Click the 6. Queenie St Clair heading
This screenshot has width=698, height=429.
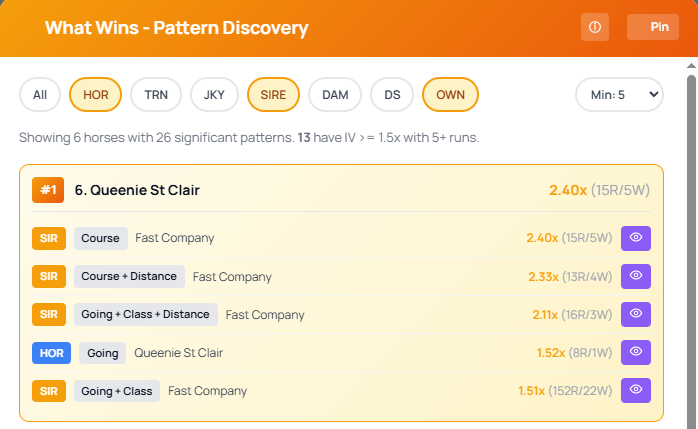point(137,190)
